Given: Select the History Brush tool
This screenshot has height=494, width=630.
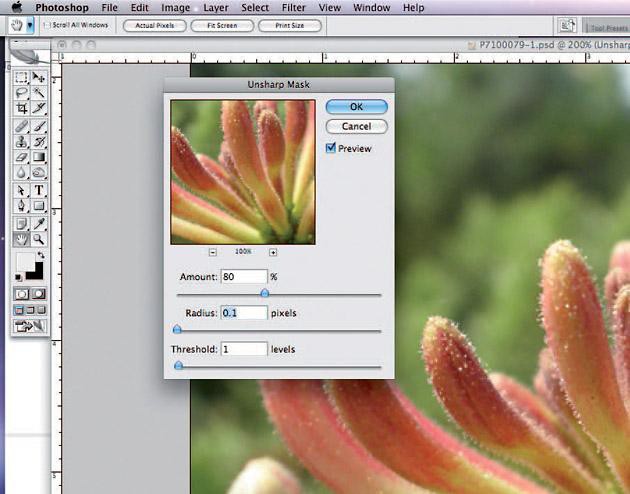Looking at the screenshot, I should coord(39,141).
